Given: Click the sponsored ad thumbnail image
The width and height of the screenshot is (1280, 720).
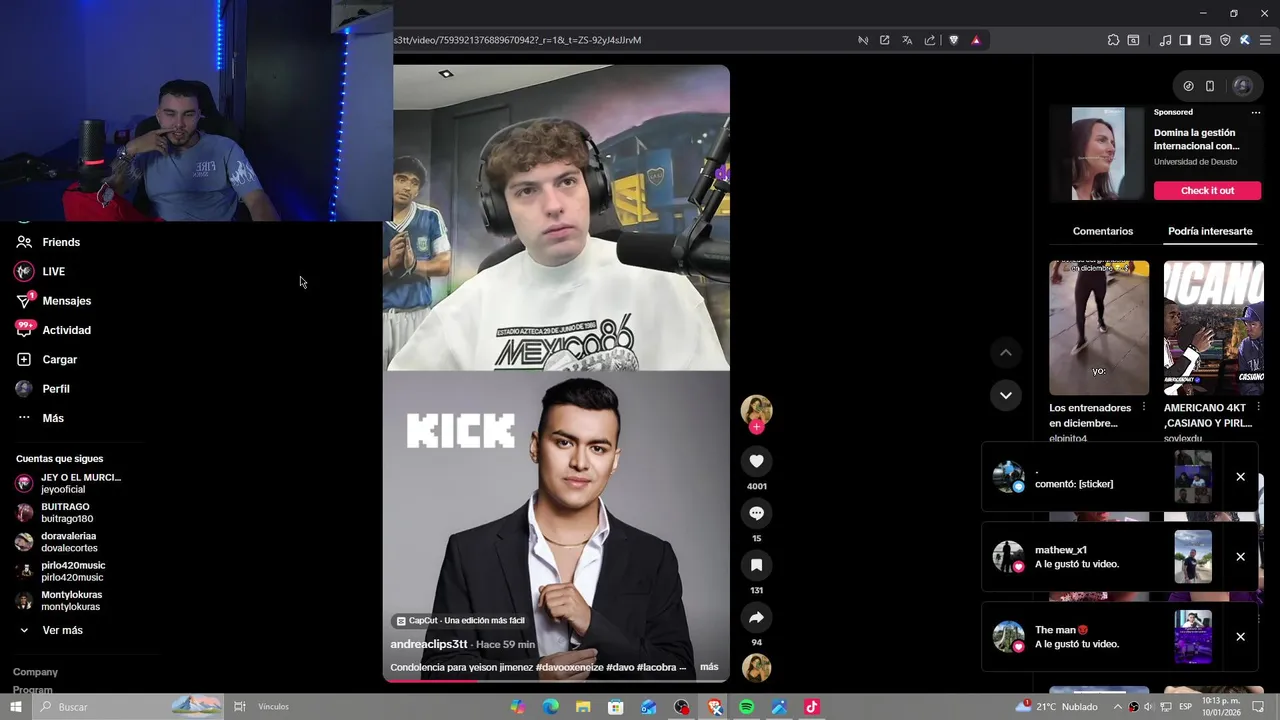Looking at the screenshot, I should 1098,154.
